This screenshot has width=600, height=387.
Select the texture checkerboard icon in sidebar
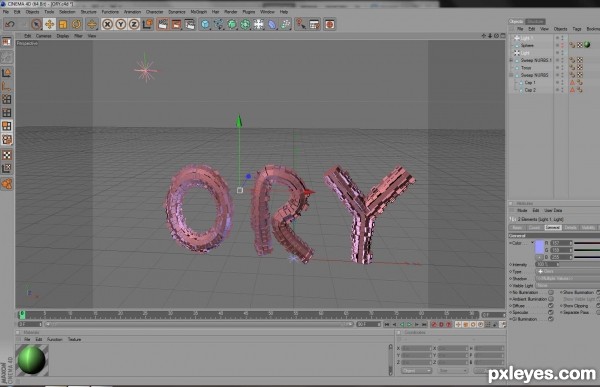pyautogui.click(x=7, y=155)
